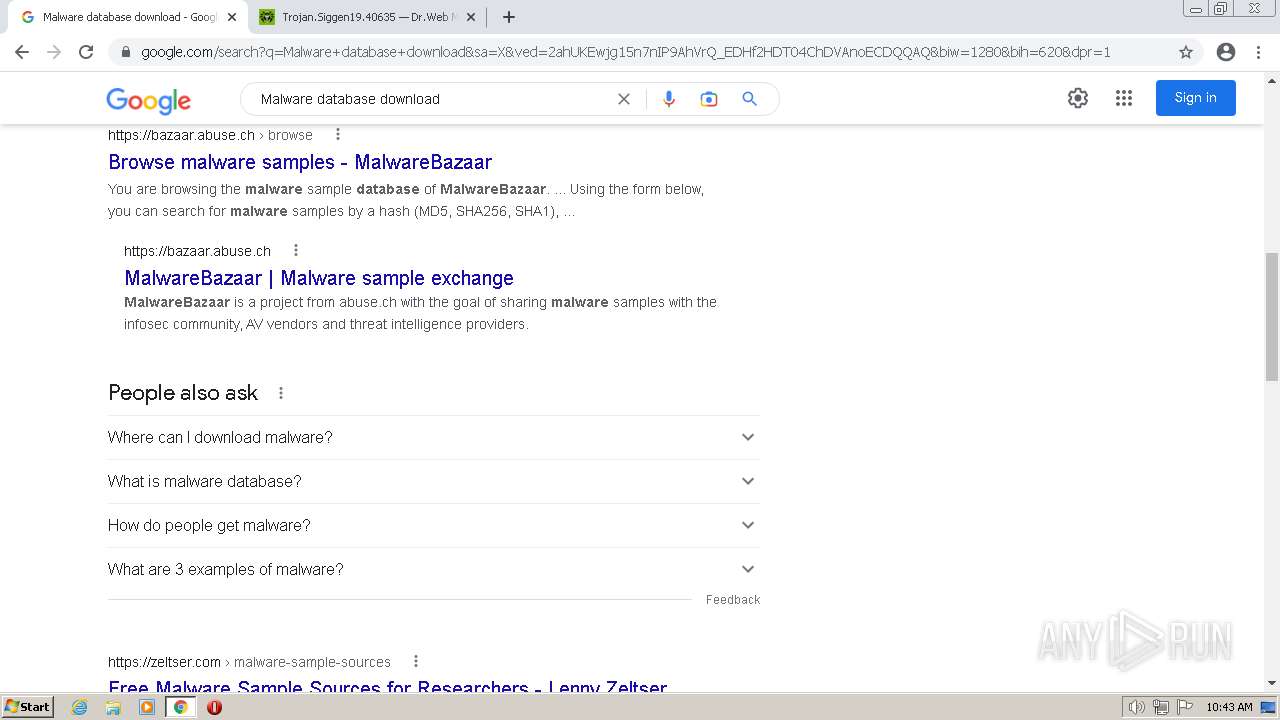Open the Action Center flag icon
Image resolution: width=1280 pixels, height=720 pixels.
(1184, 707)
